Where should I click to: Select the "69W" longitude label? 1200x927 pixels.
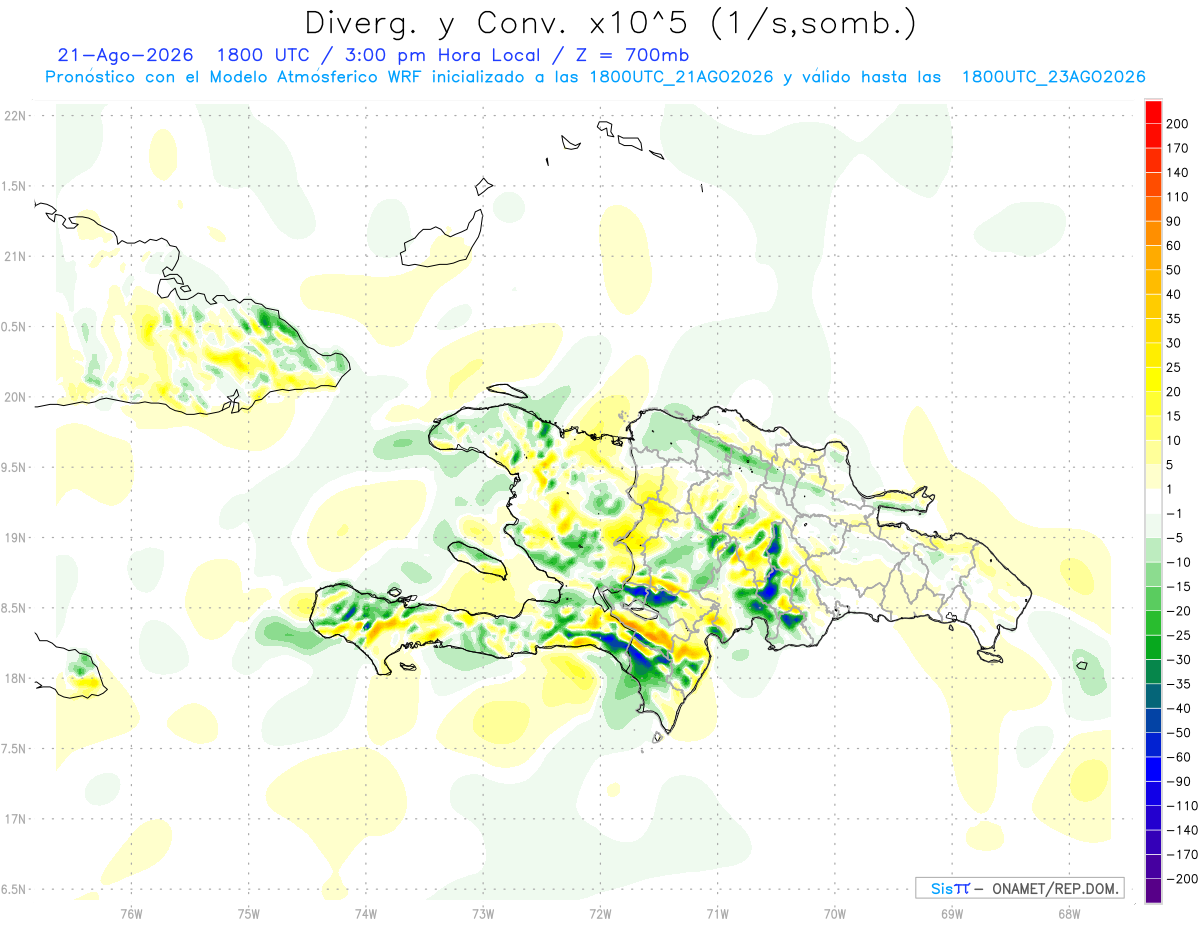point(951,913)
